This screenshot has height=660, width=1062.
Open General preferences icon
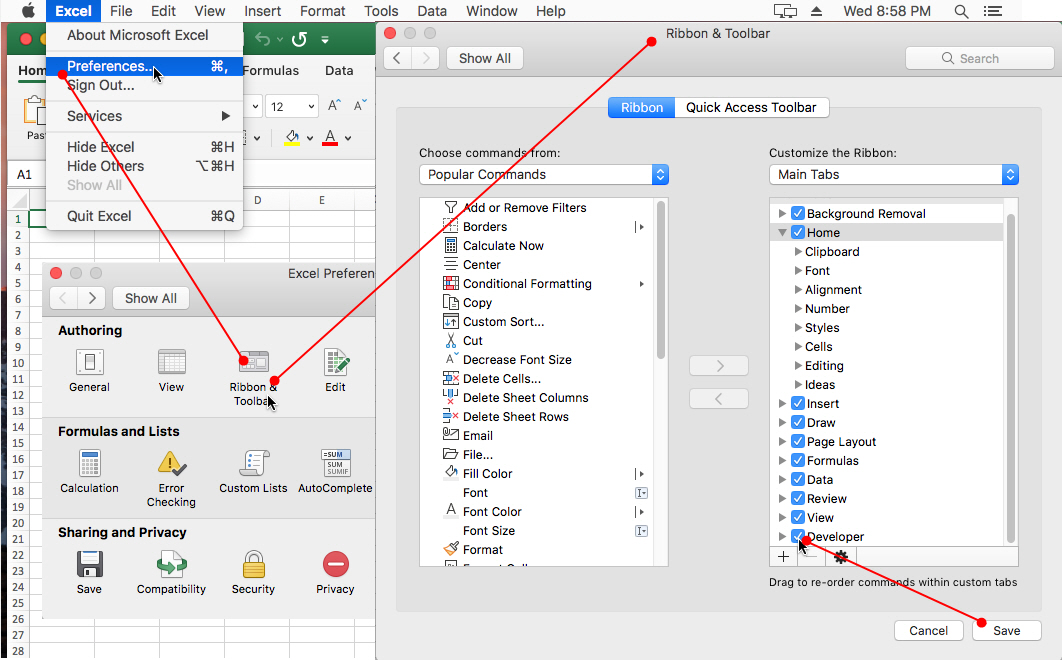point(89,363)
